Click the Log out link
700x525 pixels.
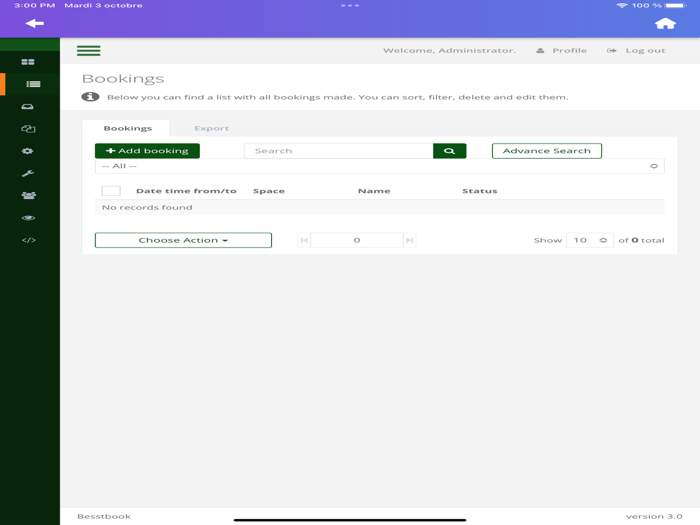[x=636, y=50]
